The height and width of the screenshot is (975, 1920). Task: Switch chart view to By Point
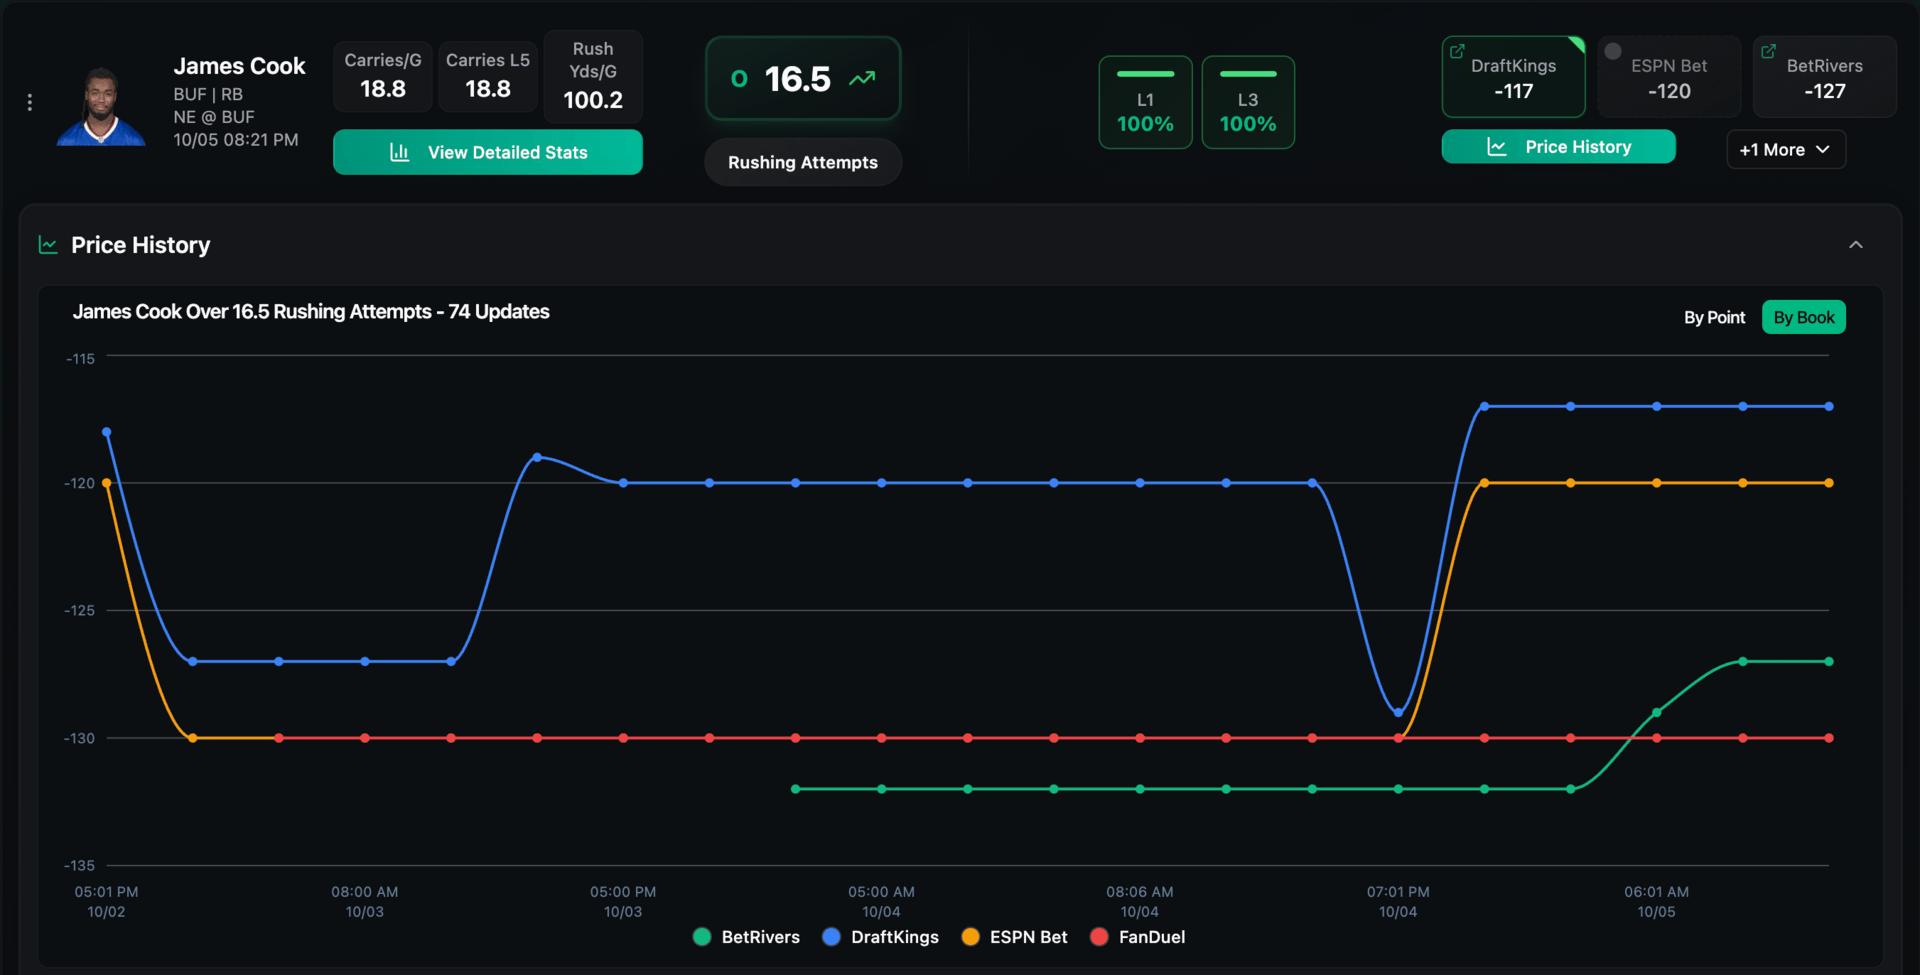(1714, 317)
